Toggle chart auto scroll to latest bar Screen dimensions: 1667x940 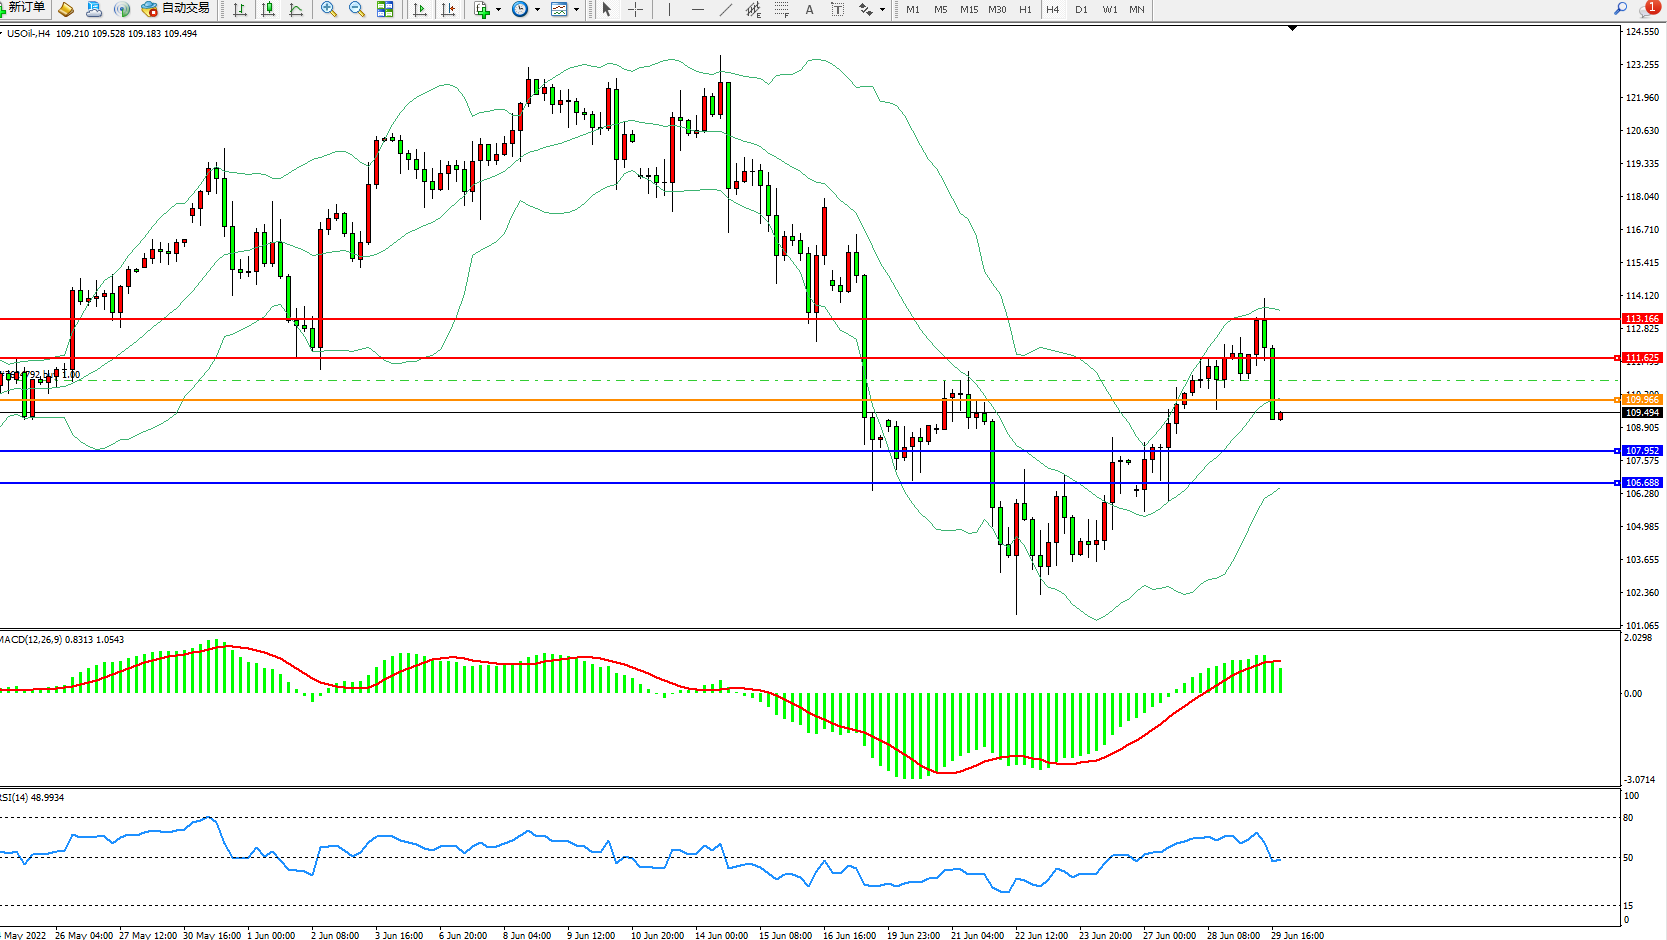(x=420, y=9)
